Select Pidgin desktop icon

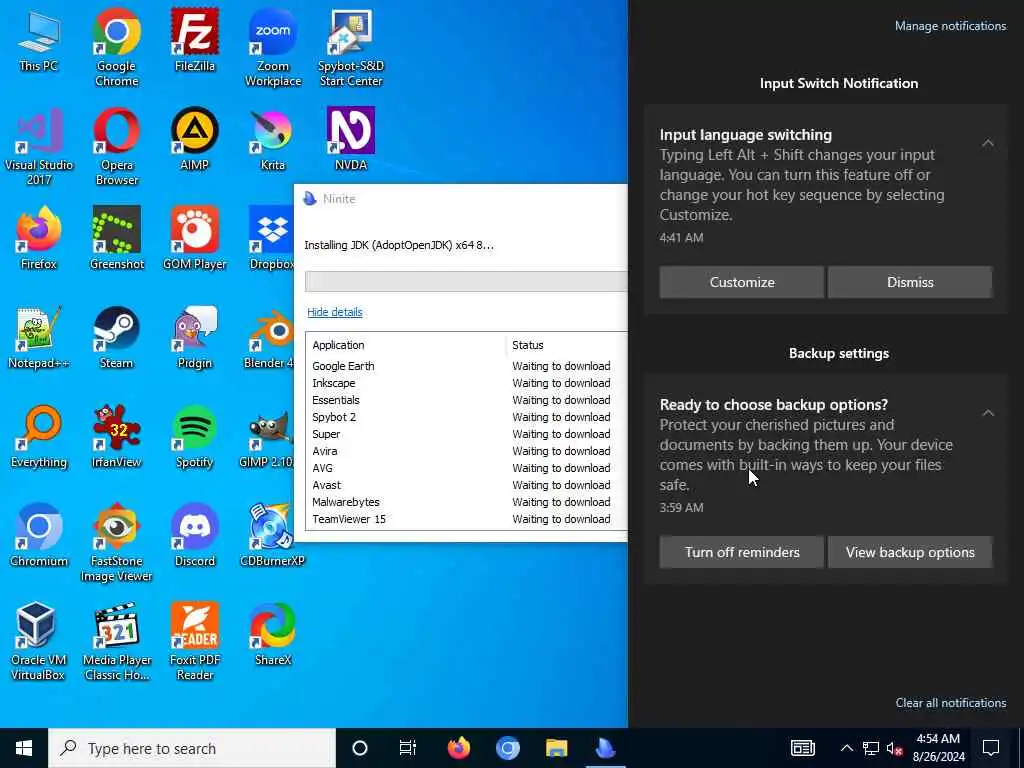pos(195,338)
